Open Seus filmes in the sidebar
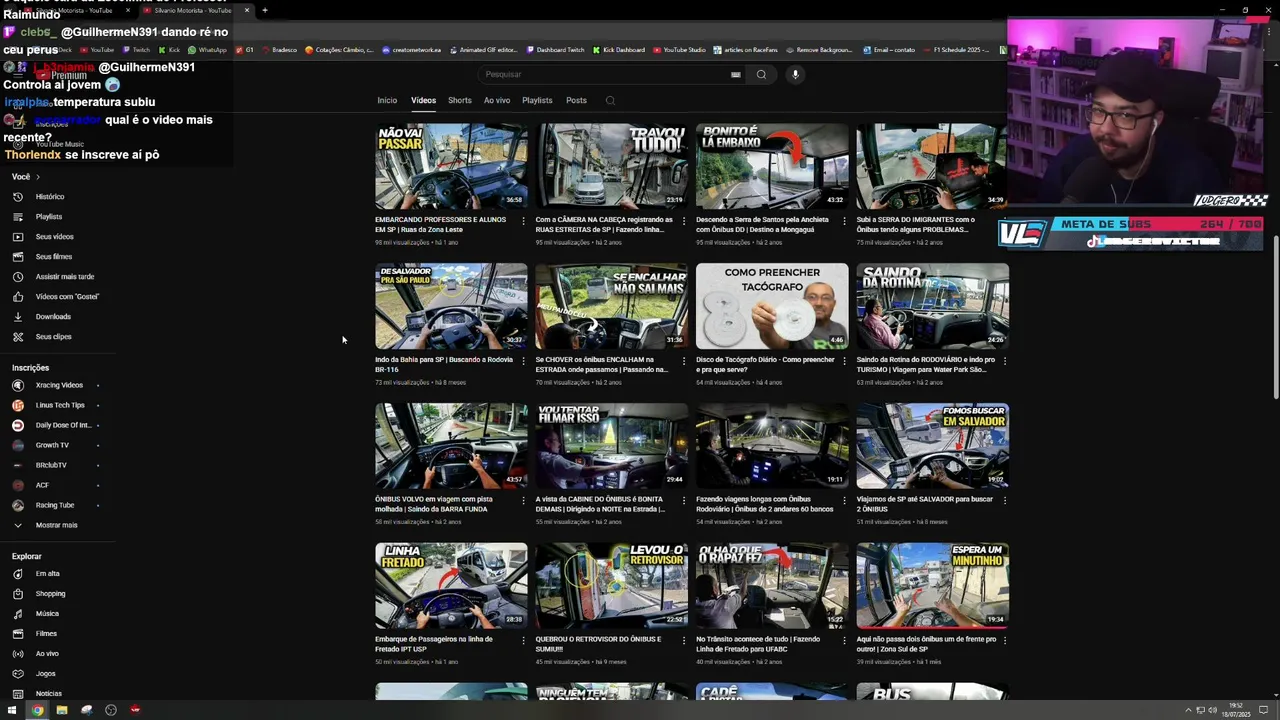The width and height of the screenshot is (1280, 720). [54, 257]
